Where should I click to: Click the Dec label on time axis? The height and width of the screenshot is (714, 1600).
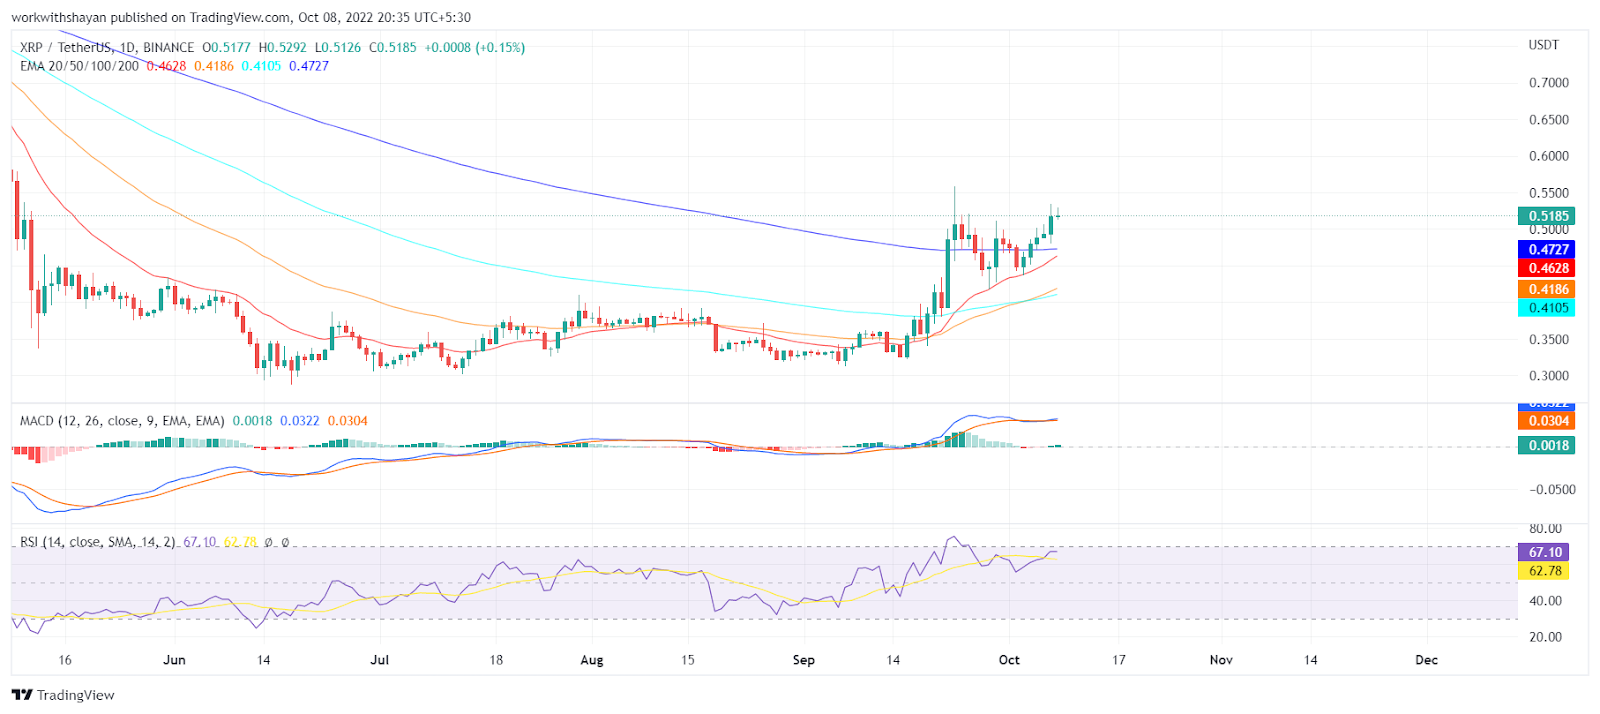[x=1426, y=660]
